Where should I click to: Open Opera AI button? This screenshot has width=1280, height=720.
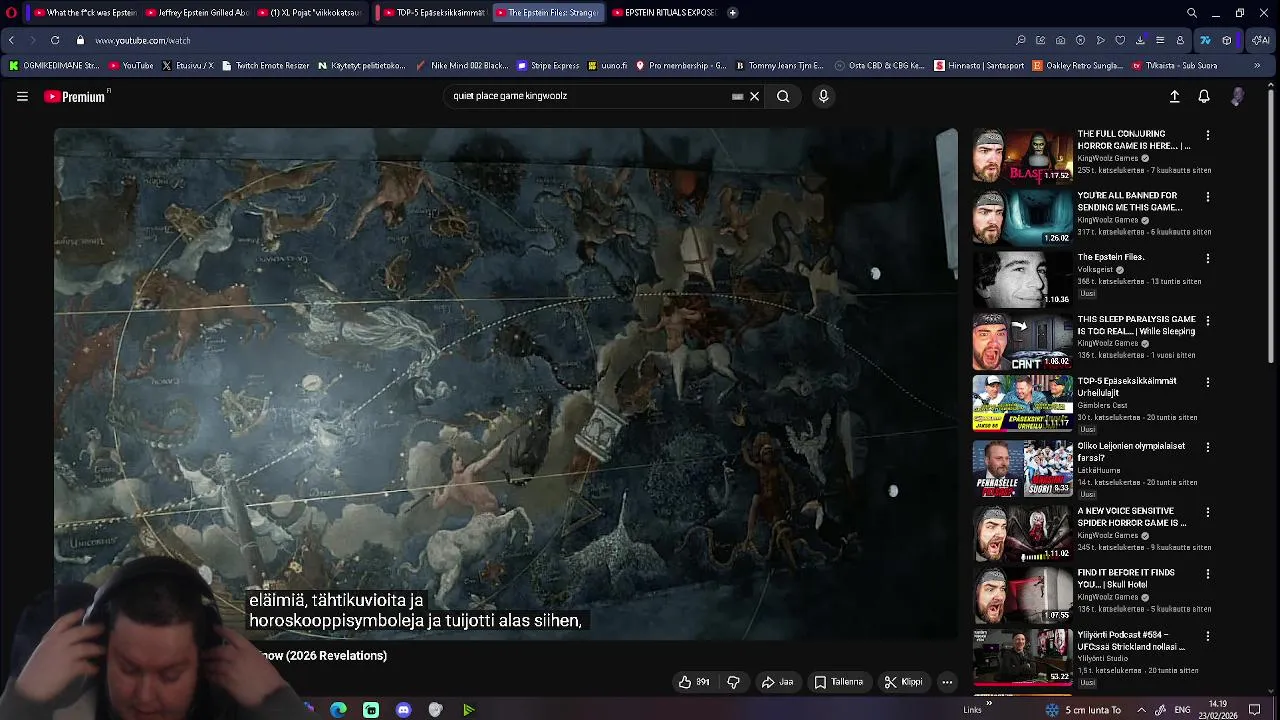click(x=1261, y=40)
